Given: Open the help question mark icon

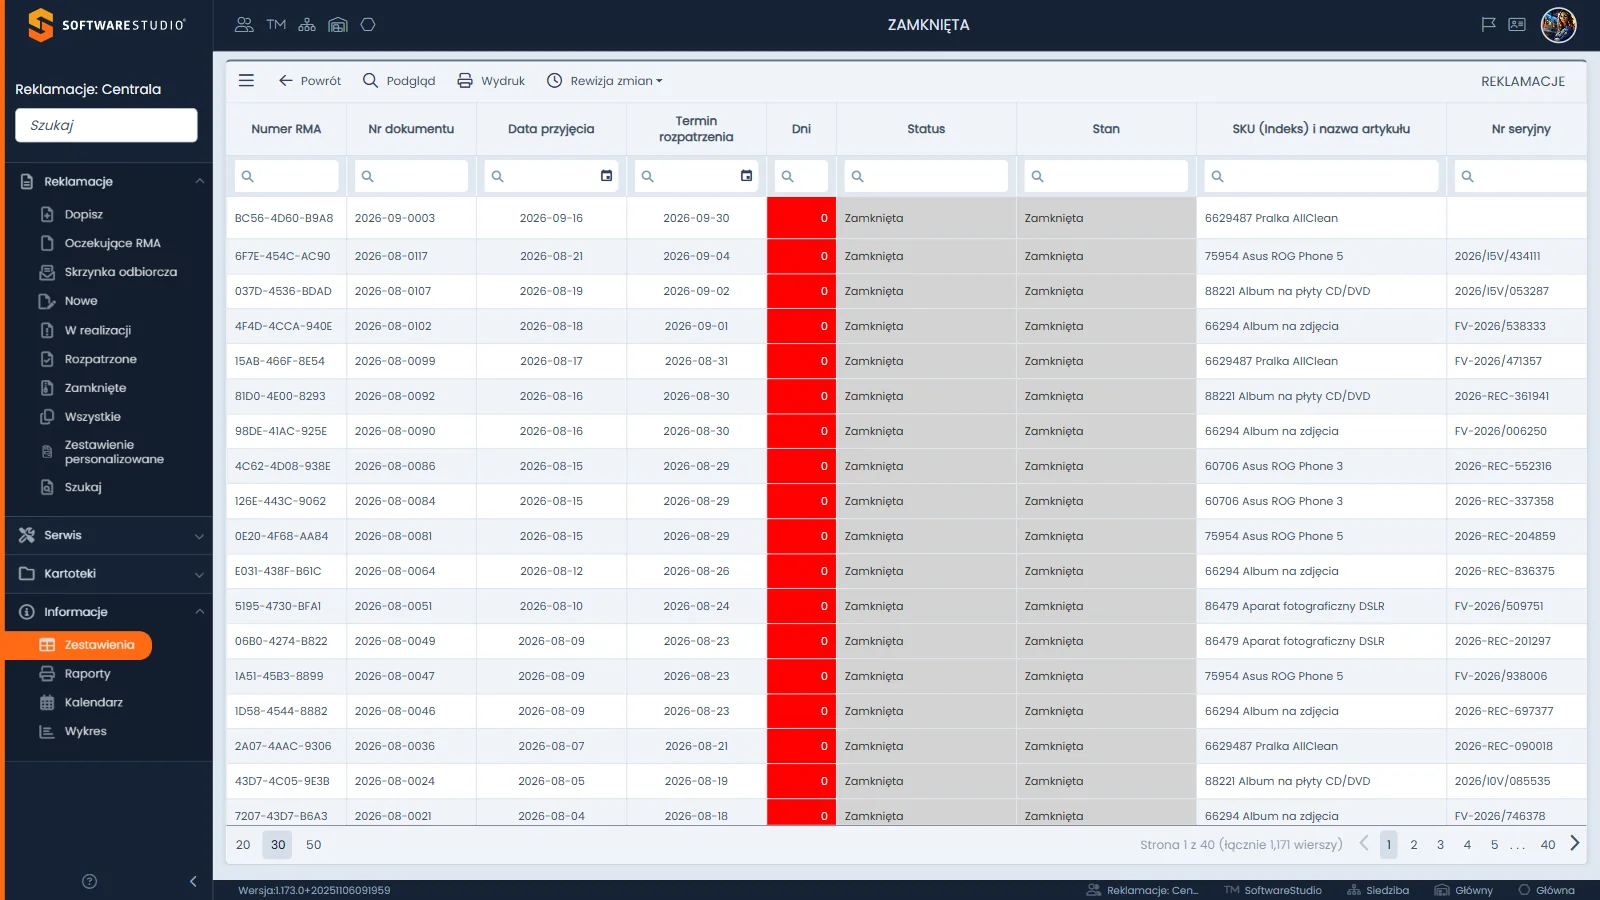Looking at the screenshot, I should point(89,881).
